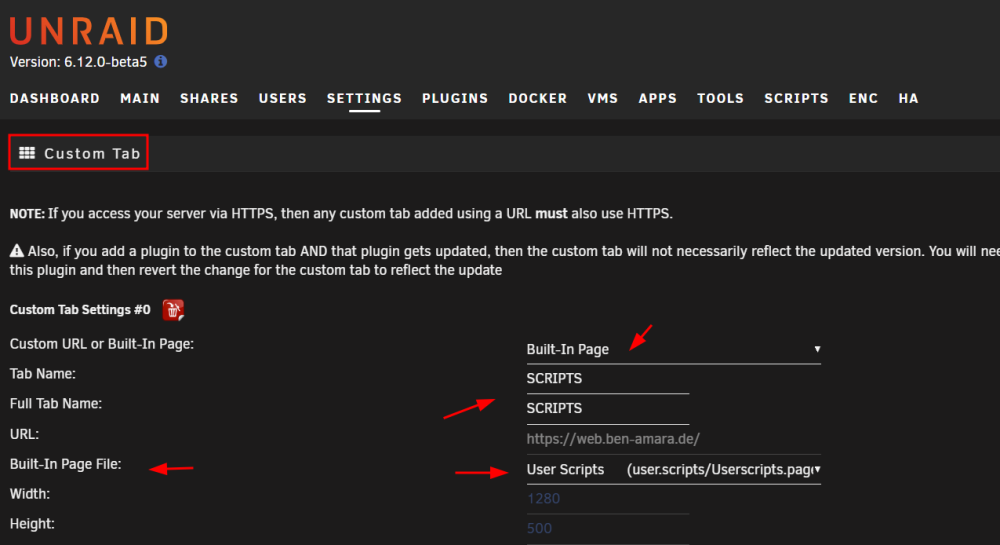
Task: Open the MAIN tab
Action: (x=140, y=98)
